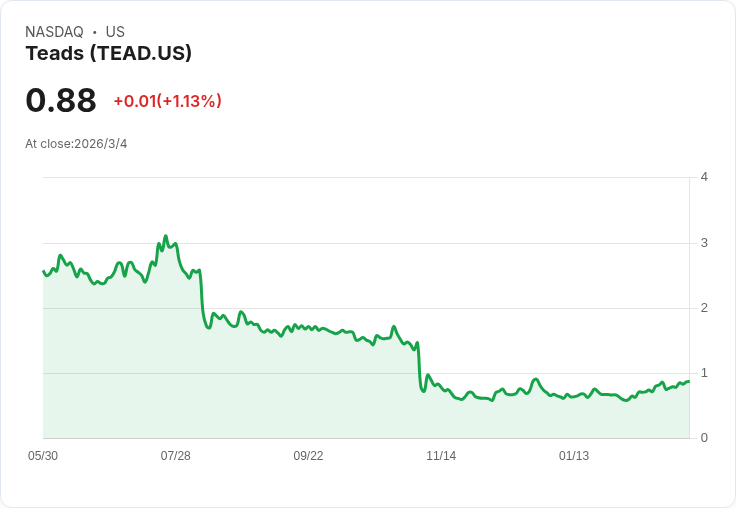
Task: Click the y-axis label 2
Action: (704, 308)
